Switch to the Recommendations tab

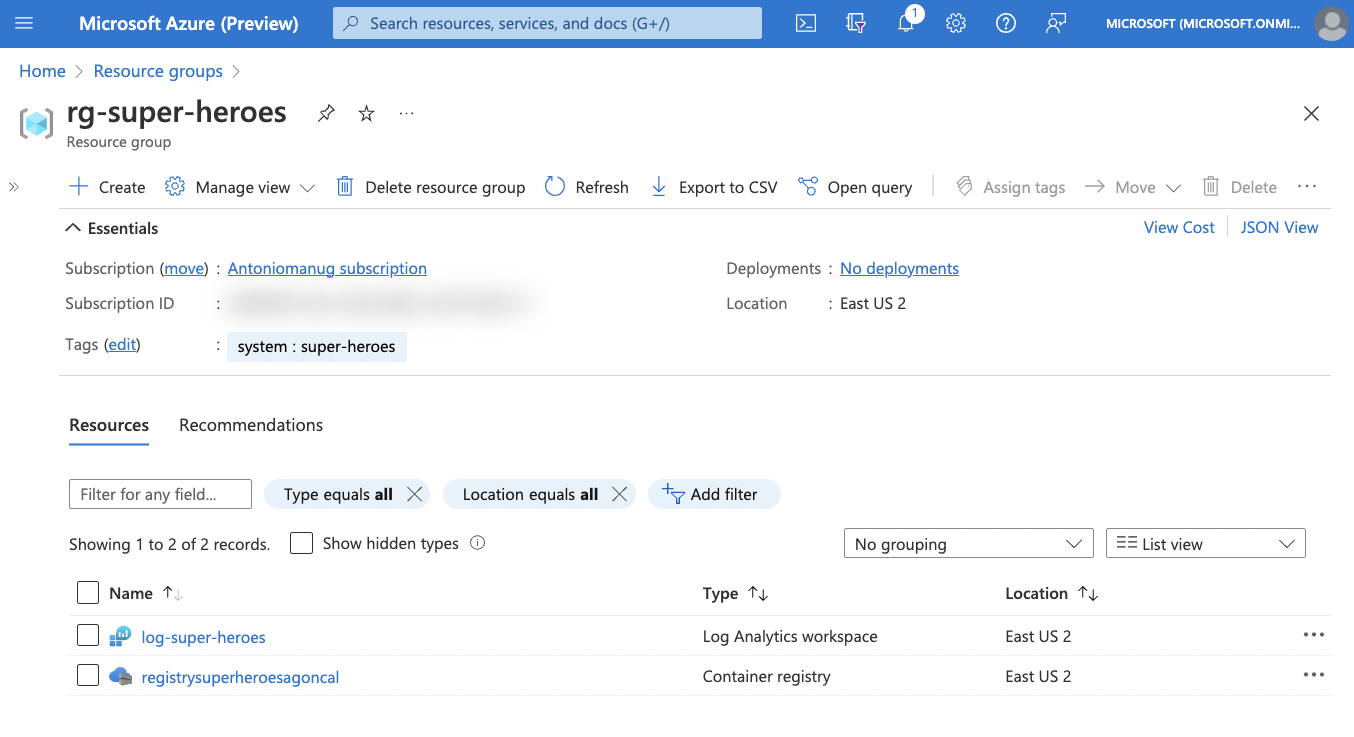pyautogui.click(x=251, y=425)
